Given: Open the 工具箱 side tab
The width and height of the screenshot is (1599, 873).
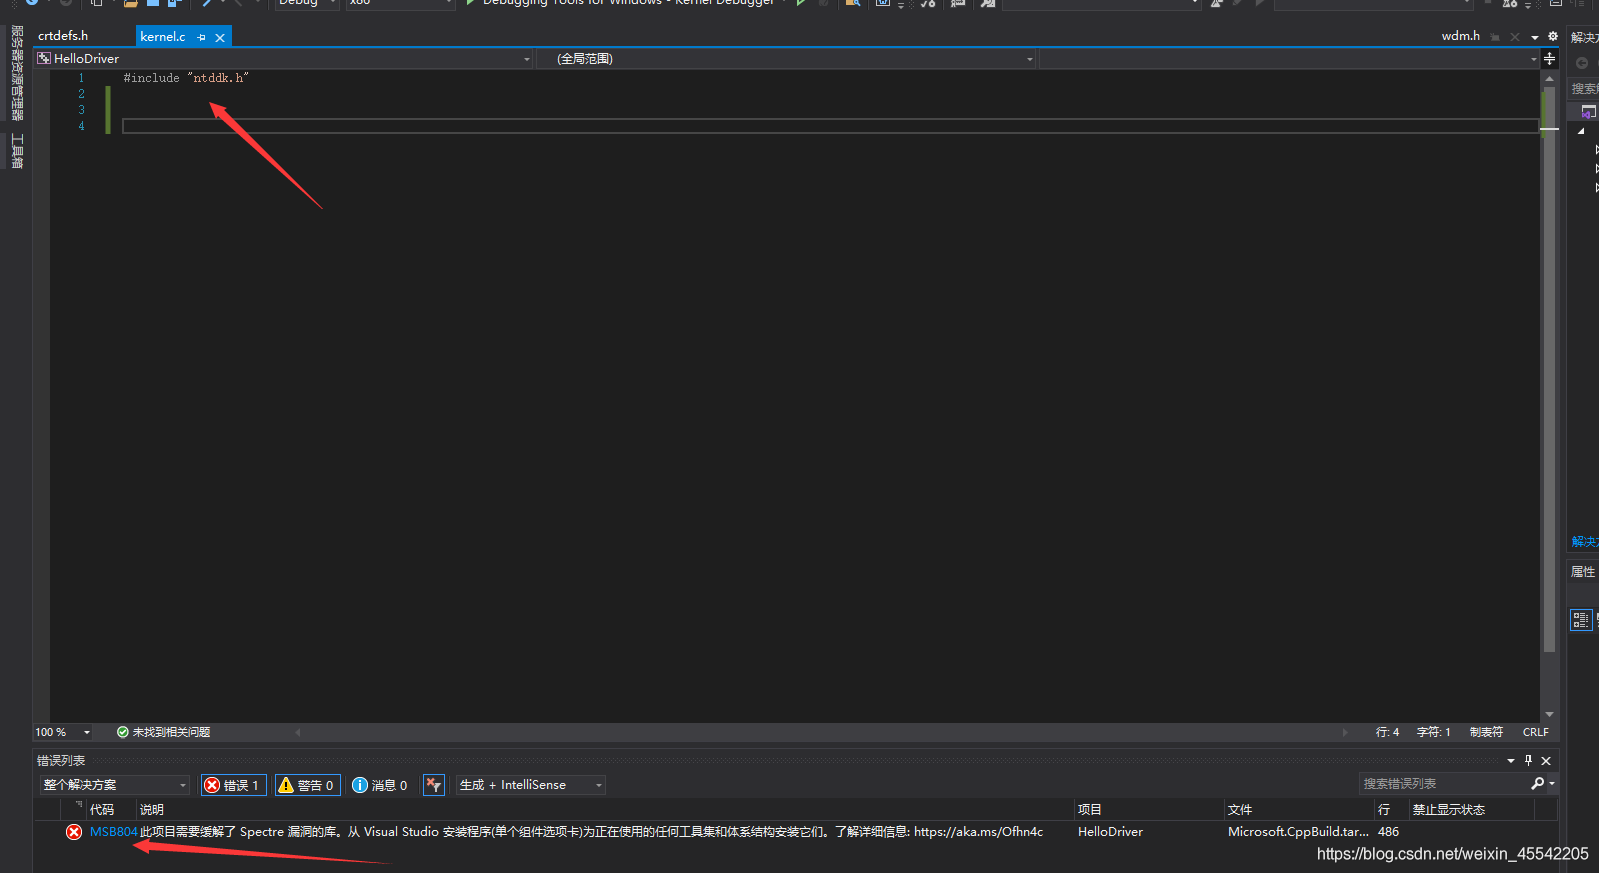Looking at the screenshot, I should coord(17,151).
